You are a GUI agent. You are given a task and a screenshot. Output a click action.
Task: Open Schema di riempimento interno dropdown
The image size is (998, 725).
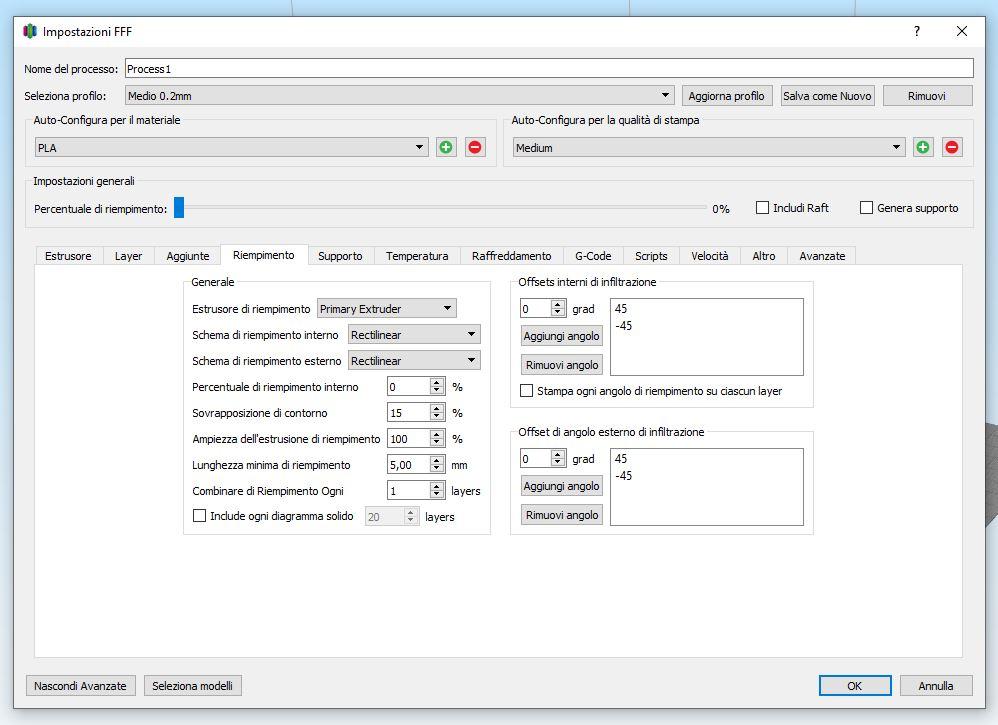[413, 334]
